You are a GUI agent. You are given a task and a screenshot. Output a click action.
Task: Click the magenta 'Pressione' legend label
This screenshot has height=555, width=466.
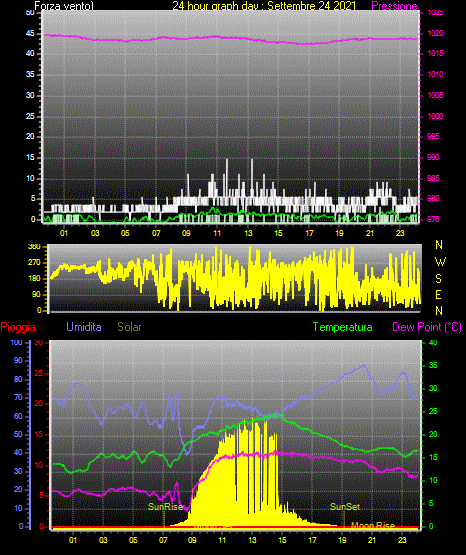[x=394, y=6]
